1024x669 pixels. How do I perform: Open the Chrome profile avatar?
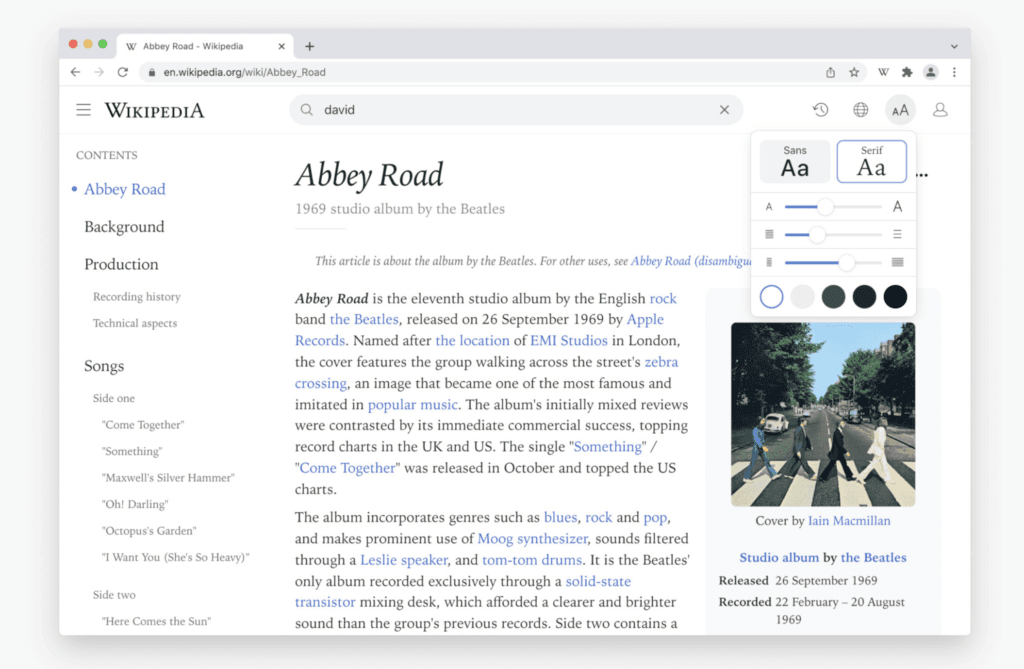click(931, 73)
